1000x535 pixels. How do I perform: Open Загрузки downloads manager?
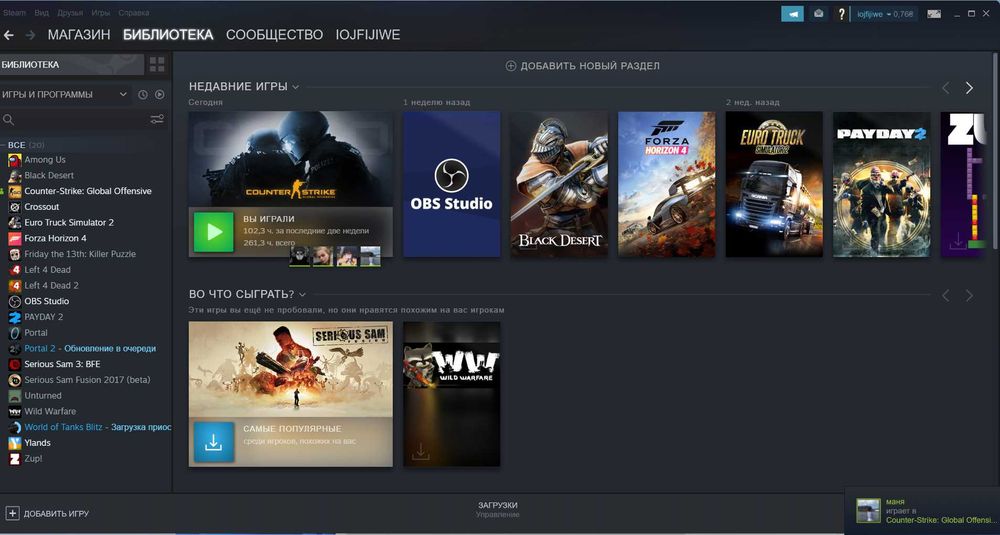pos(497,509)
